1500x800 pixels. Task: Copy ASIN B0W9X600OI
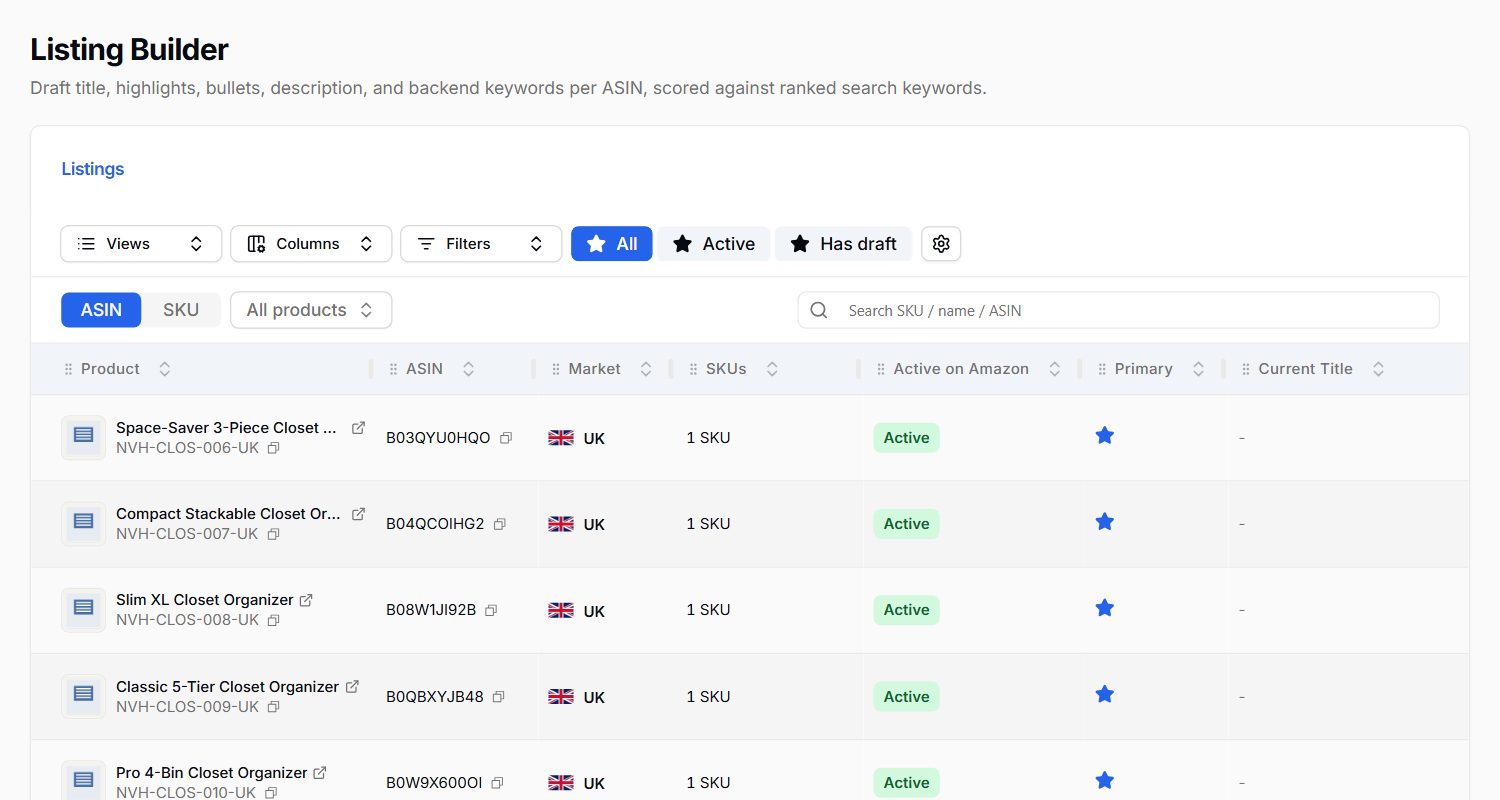[x=497, y=783]
